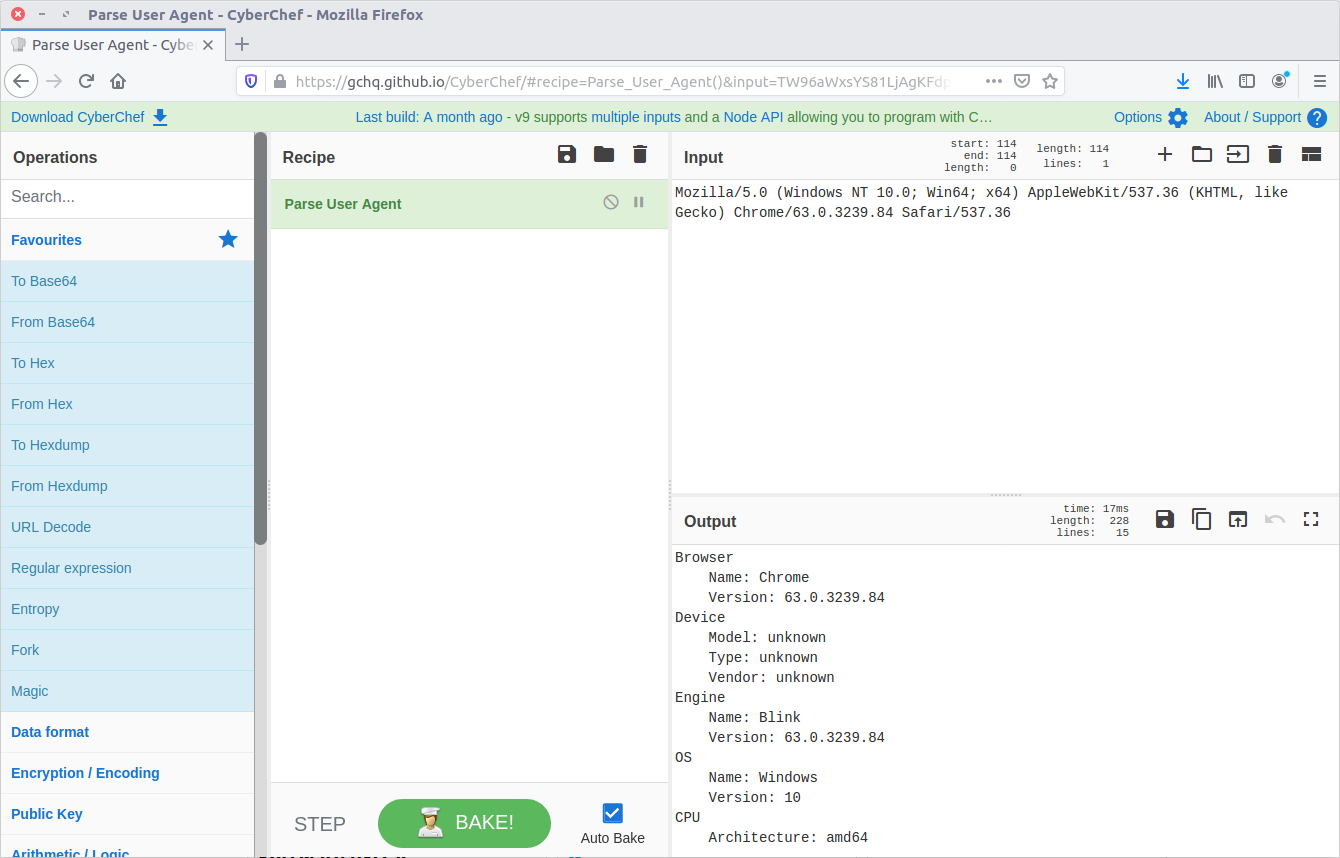
Task: Move output to input
Action: pos(1238,519)
